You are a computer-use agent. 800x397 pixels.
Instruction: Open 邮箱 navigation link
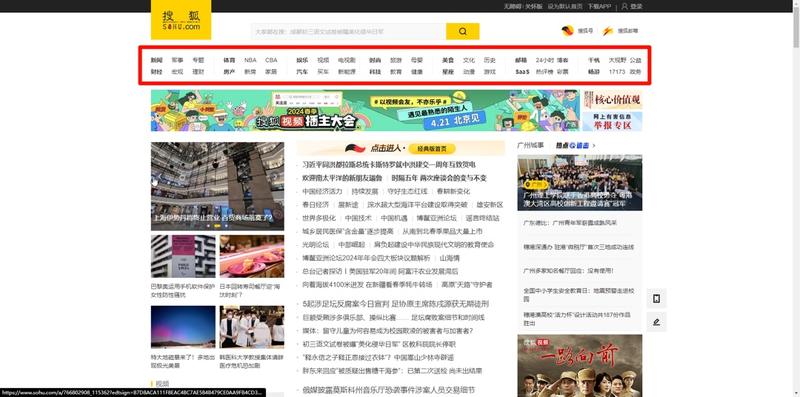pos(520,60)
